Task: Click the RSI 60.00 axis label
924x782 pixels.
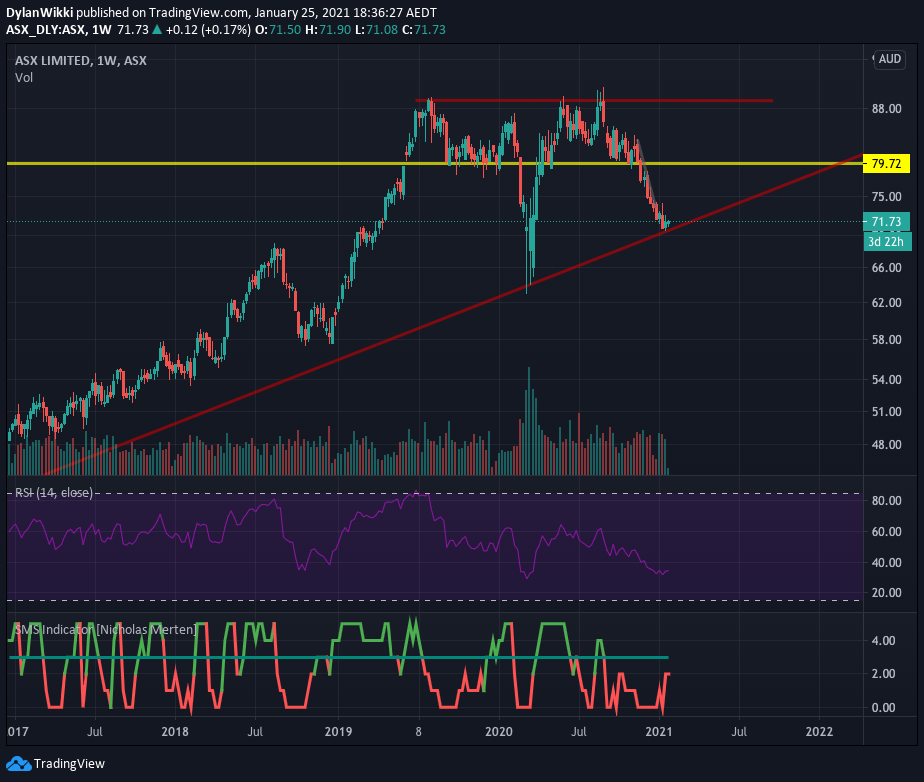Action: pos(886,532)
